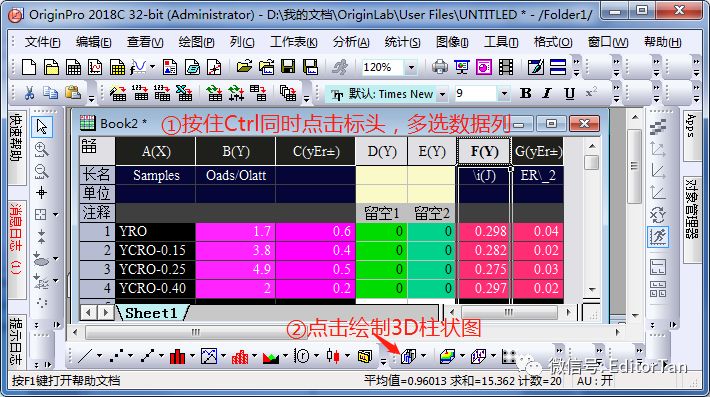Select the Zoom In tool
This screenshot has width=710, height=397.
[42, 150]
